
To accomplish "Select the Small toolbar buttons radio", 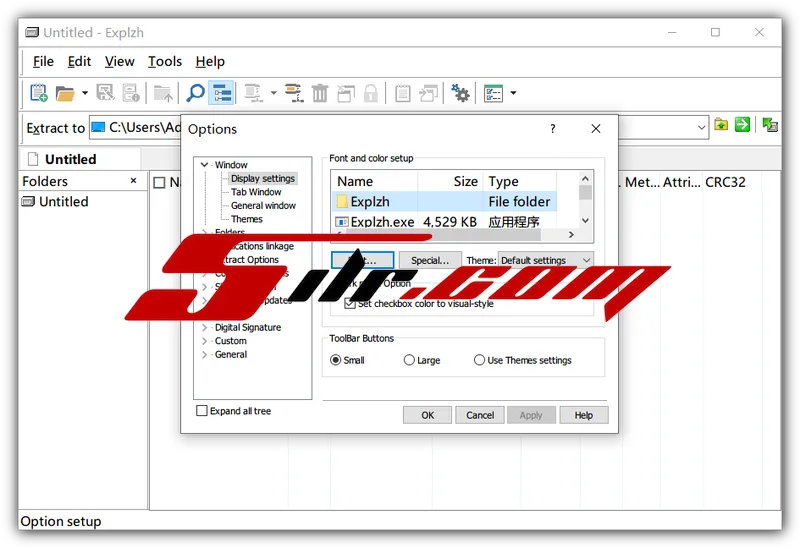I will pos(335,360).
